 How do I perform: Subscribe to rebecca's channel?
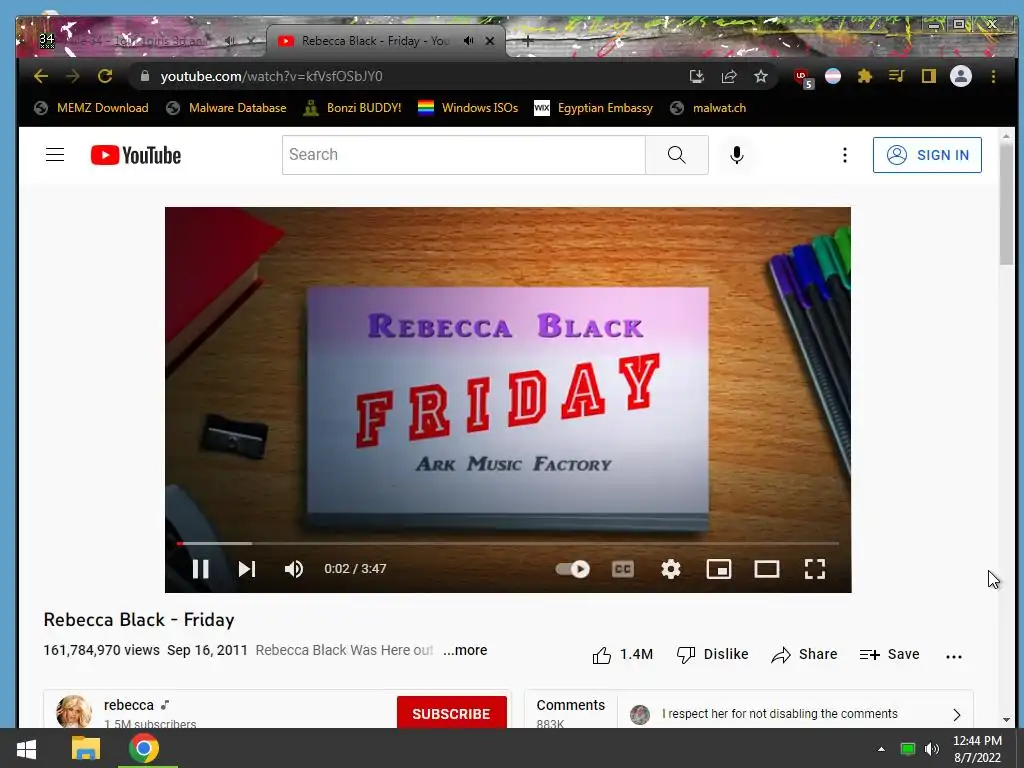click(x=451, y=713)
